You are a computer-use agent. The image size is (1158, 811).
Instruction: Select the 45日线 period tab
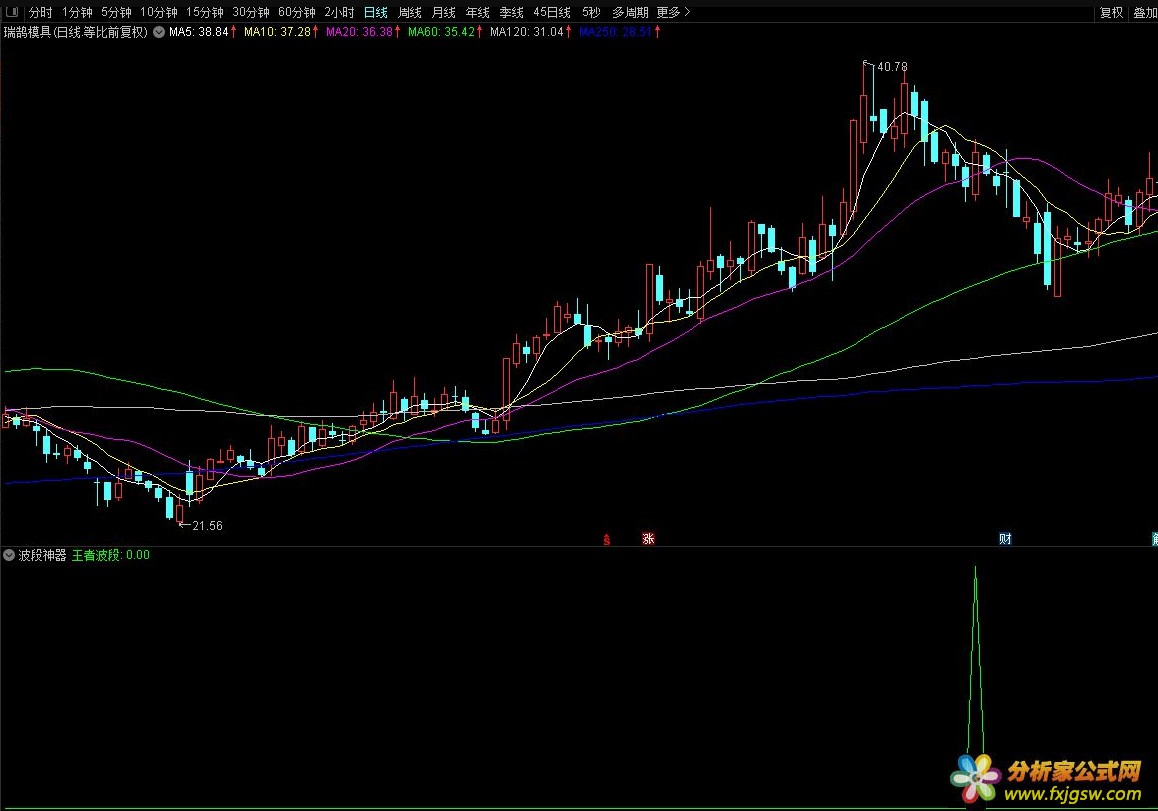[x=552, y=13]
